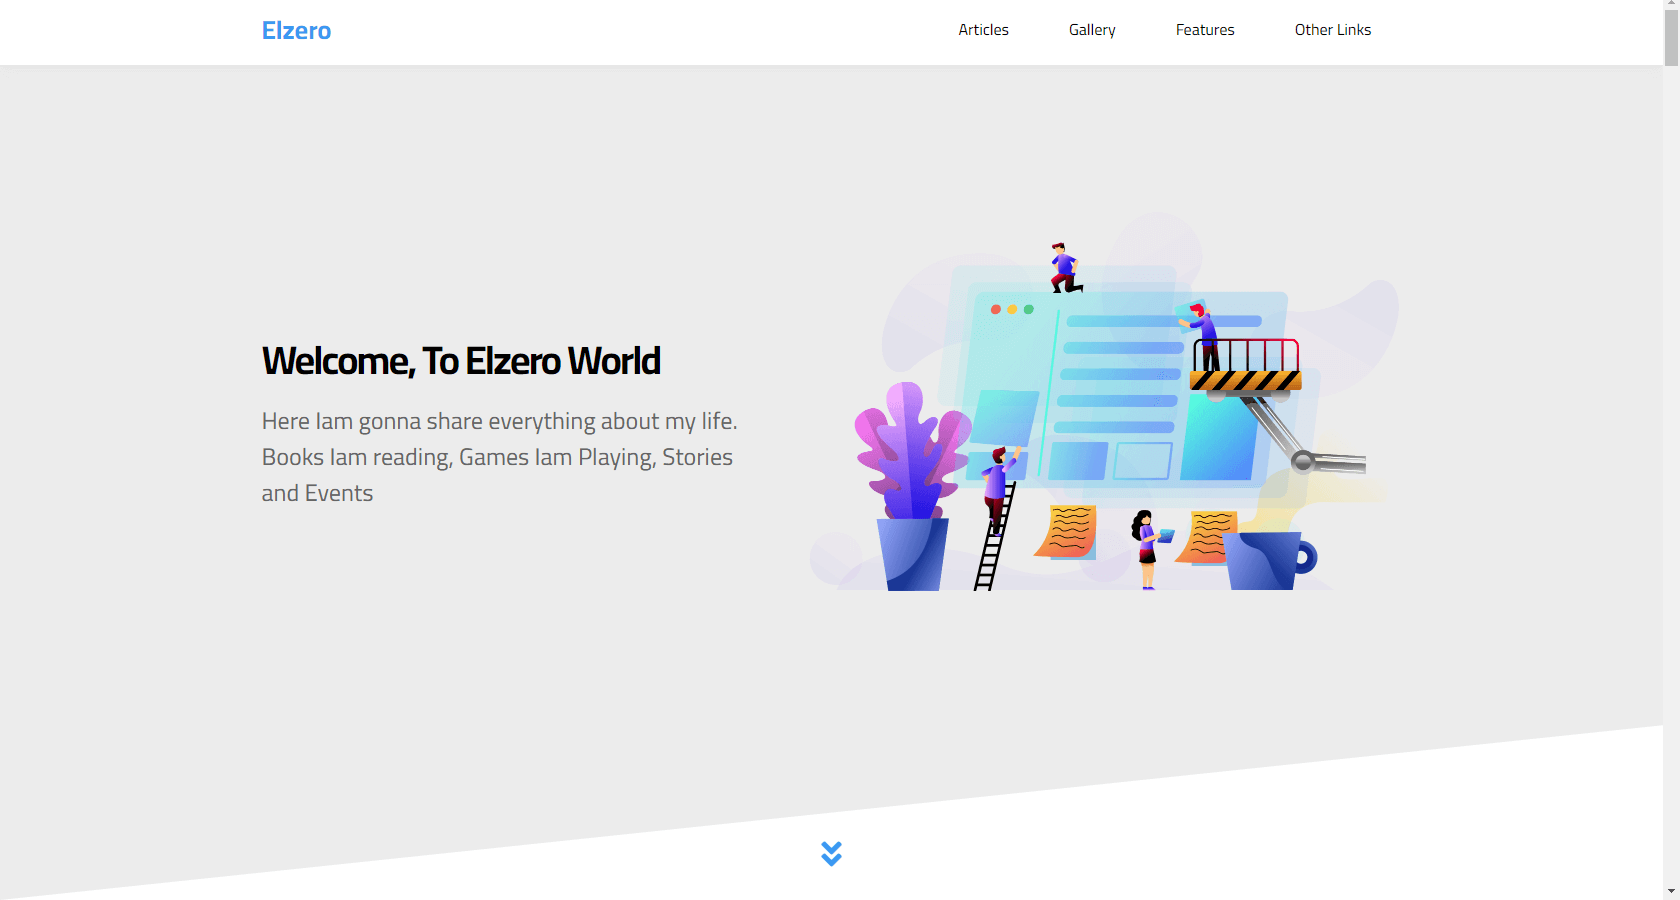Image resolution: width=1680 pixels, height=900 pixels.
Task: Open the Other Links menu
Action: (1333, 30)
